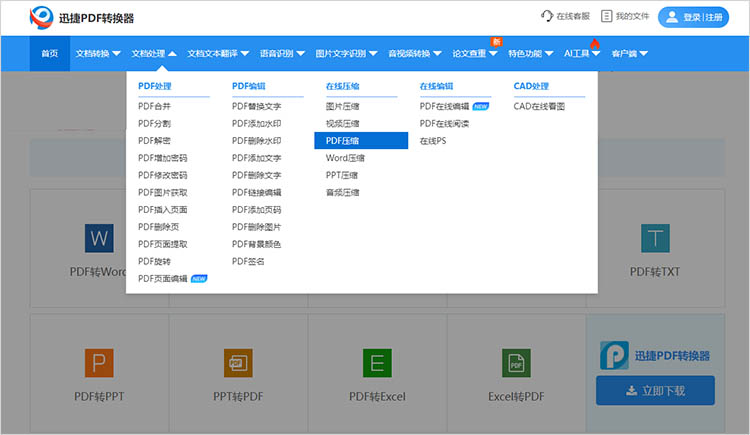This screenshot has width=750, height=435.
Task: Click the PDF转Excel E icon
Action: [377, 363]
